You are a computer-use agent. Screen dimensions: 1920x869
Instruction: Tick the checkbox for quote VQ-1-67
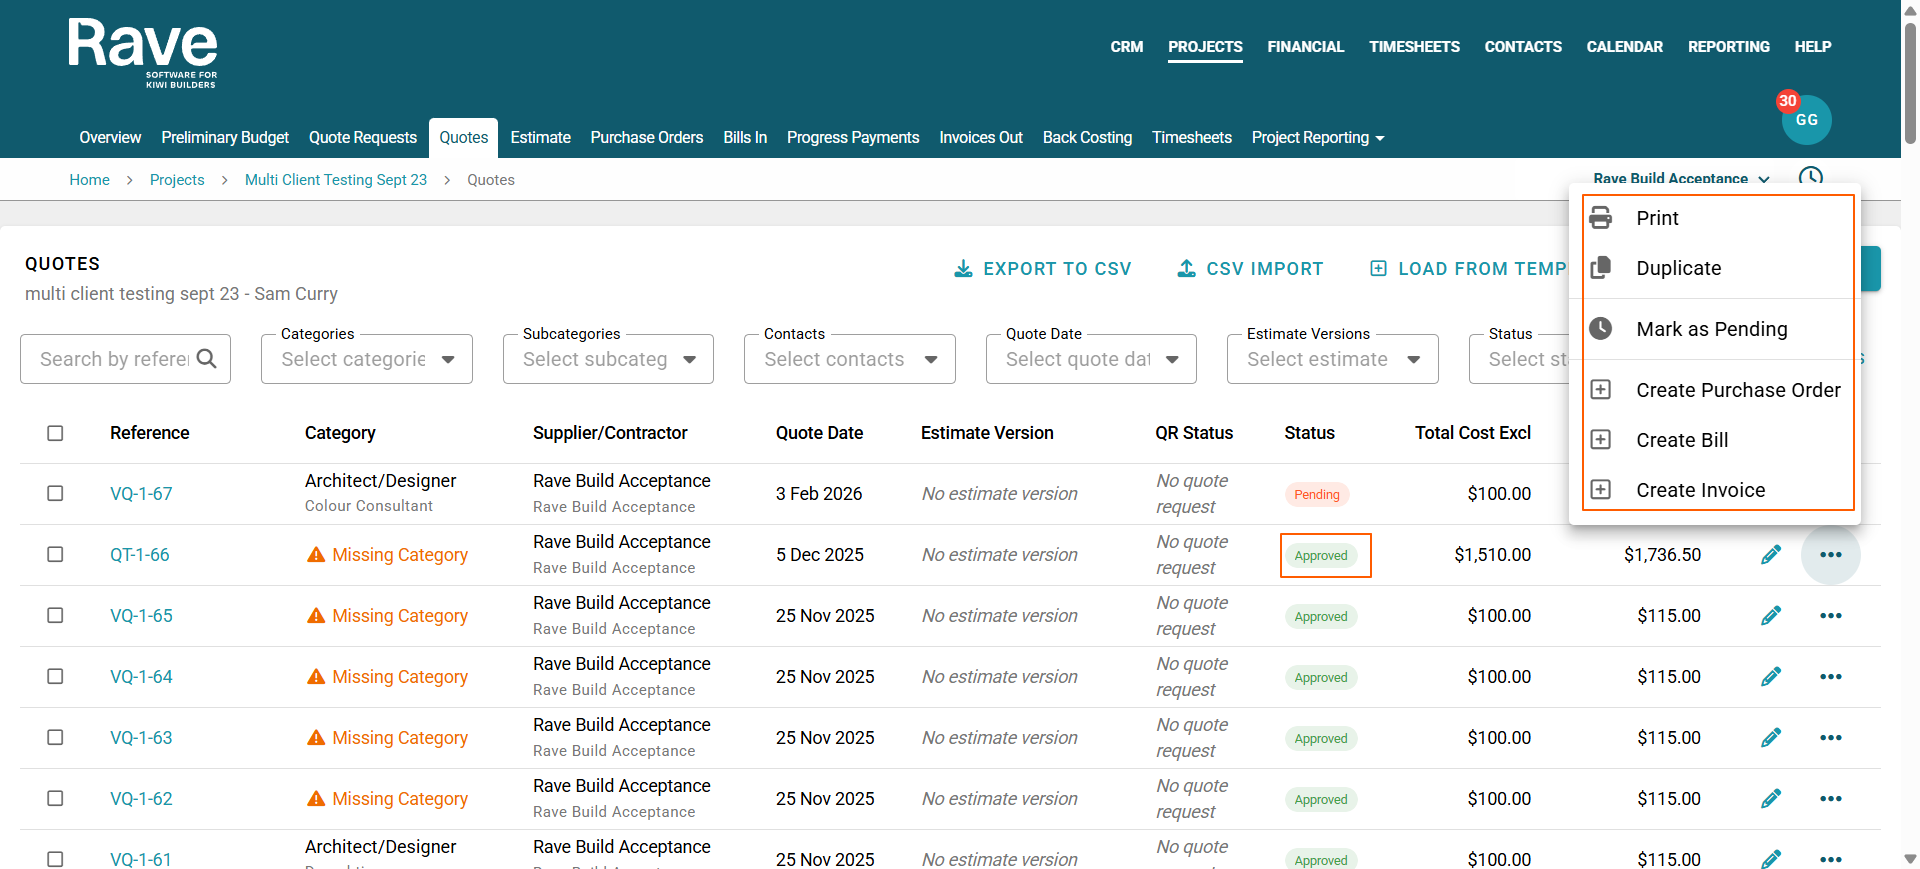55,494
